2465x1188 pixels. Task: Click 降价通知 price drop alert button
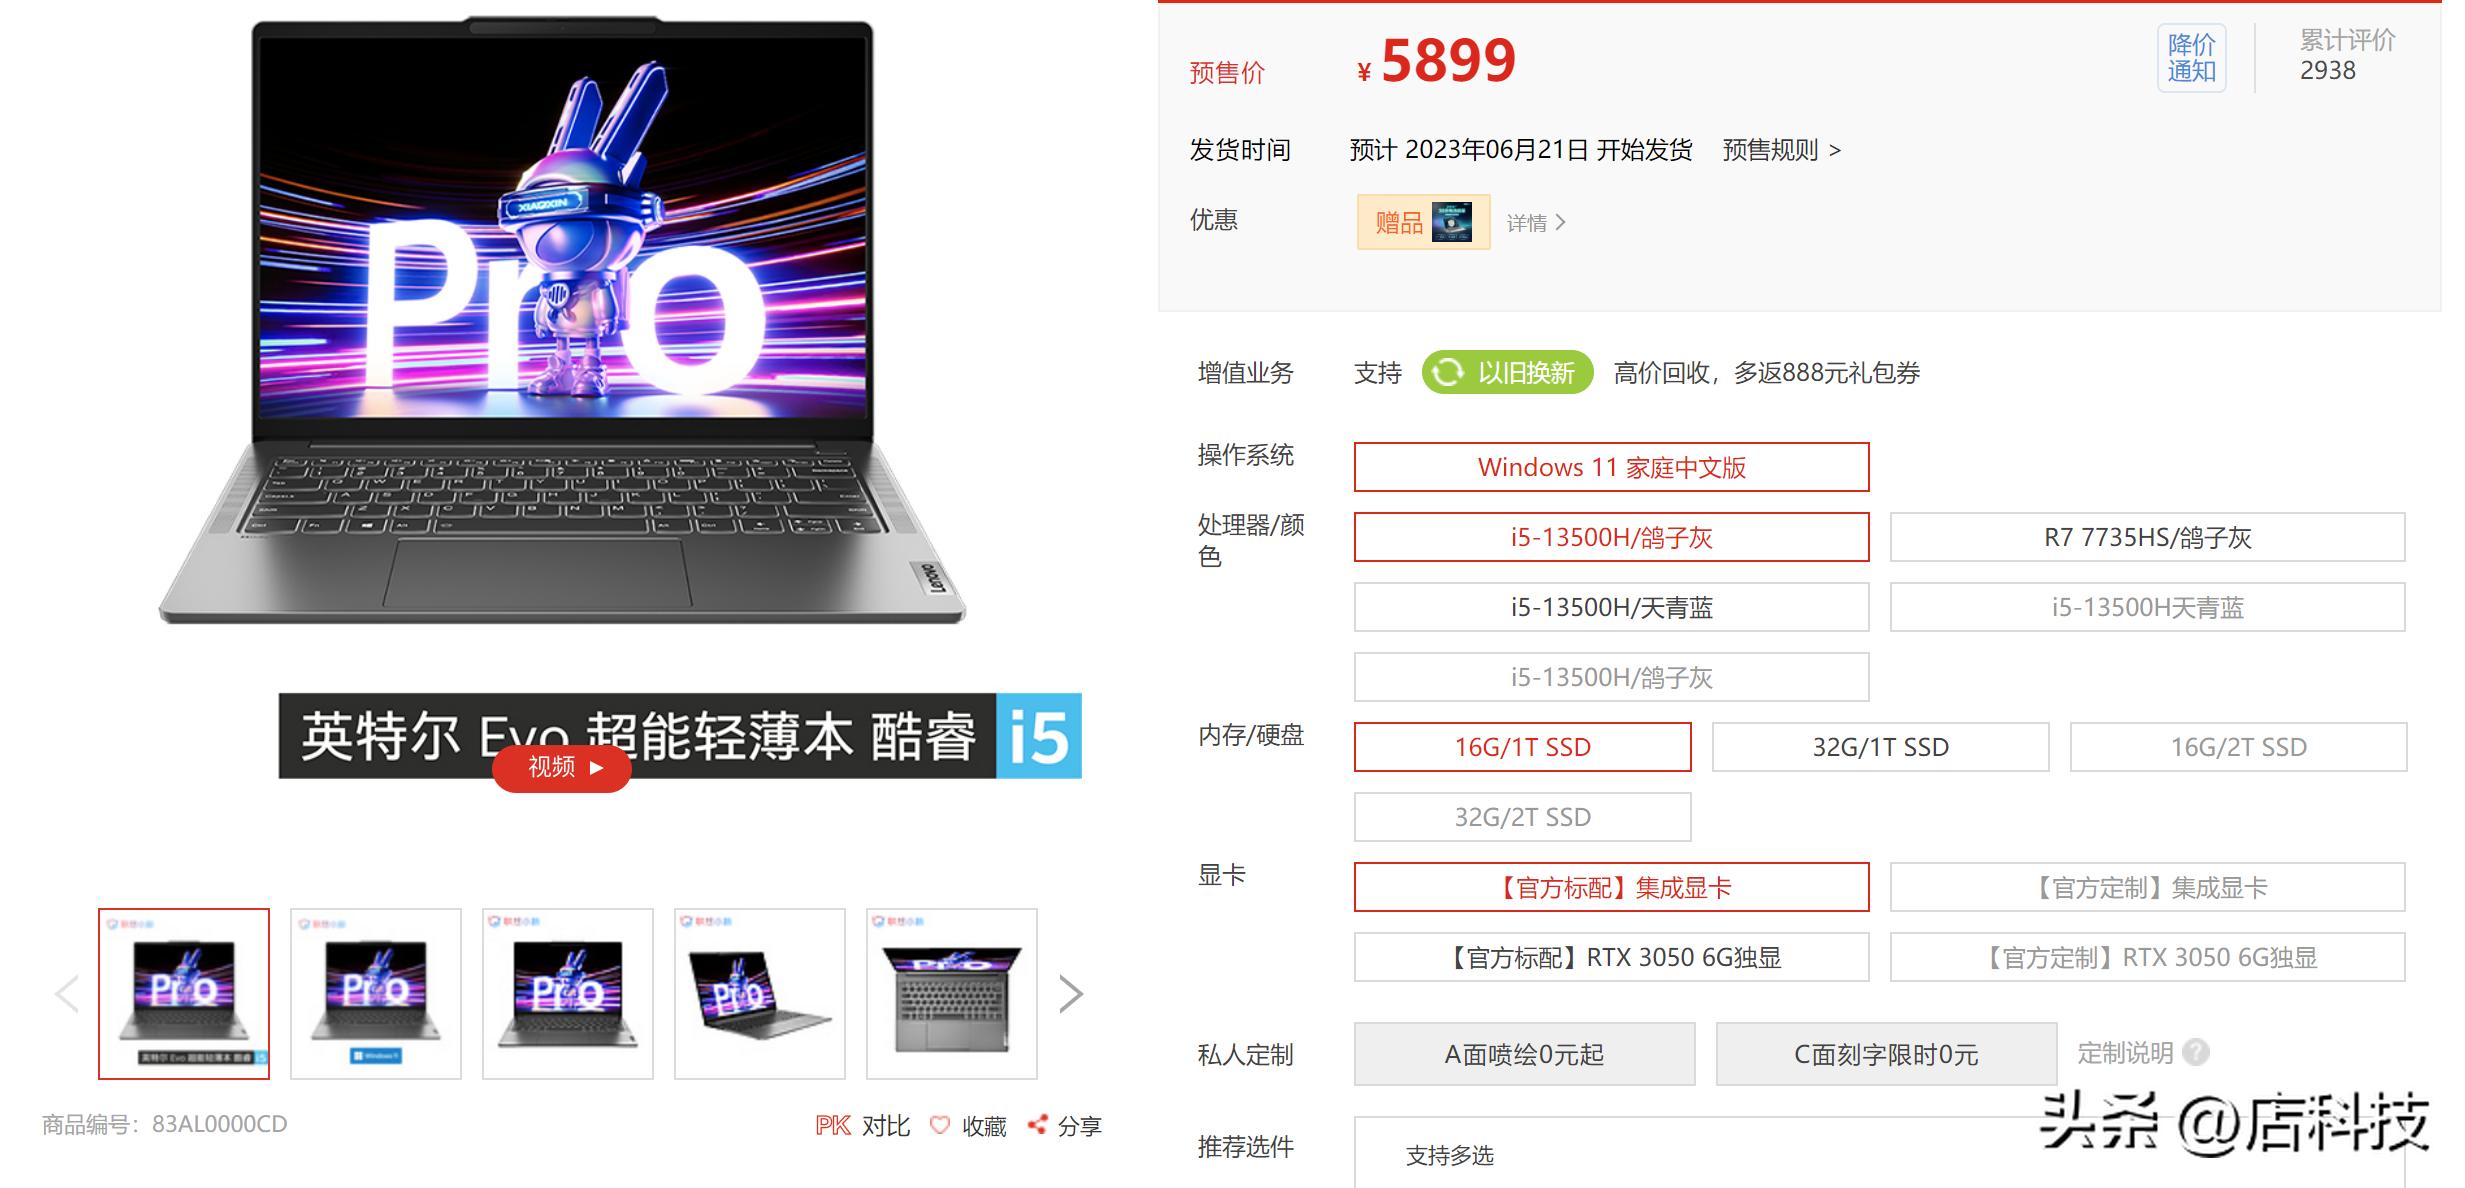tap(2191, 58)
